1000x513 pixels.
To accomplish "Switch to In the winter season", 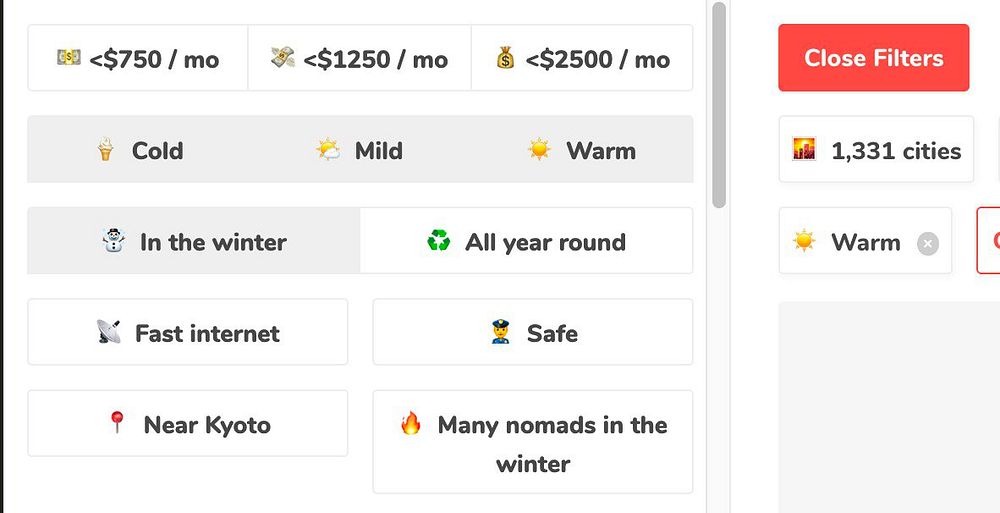I will click(194, 242).
